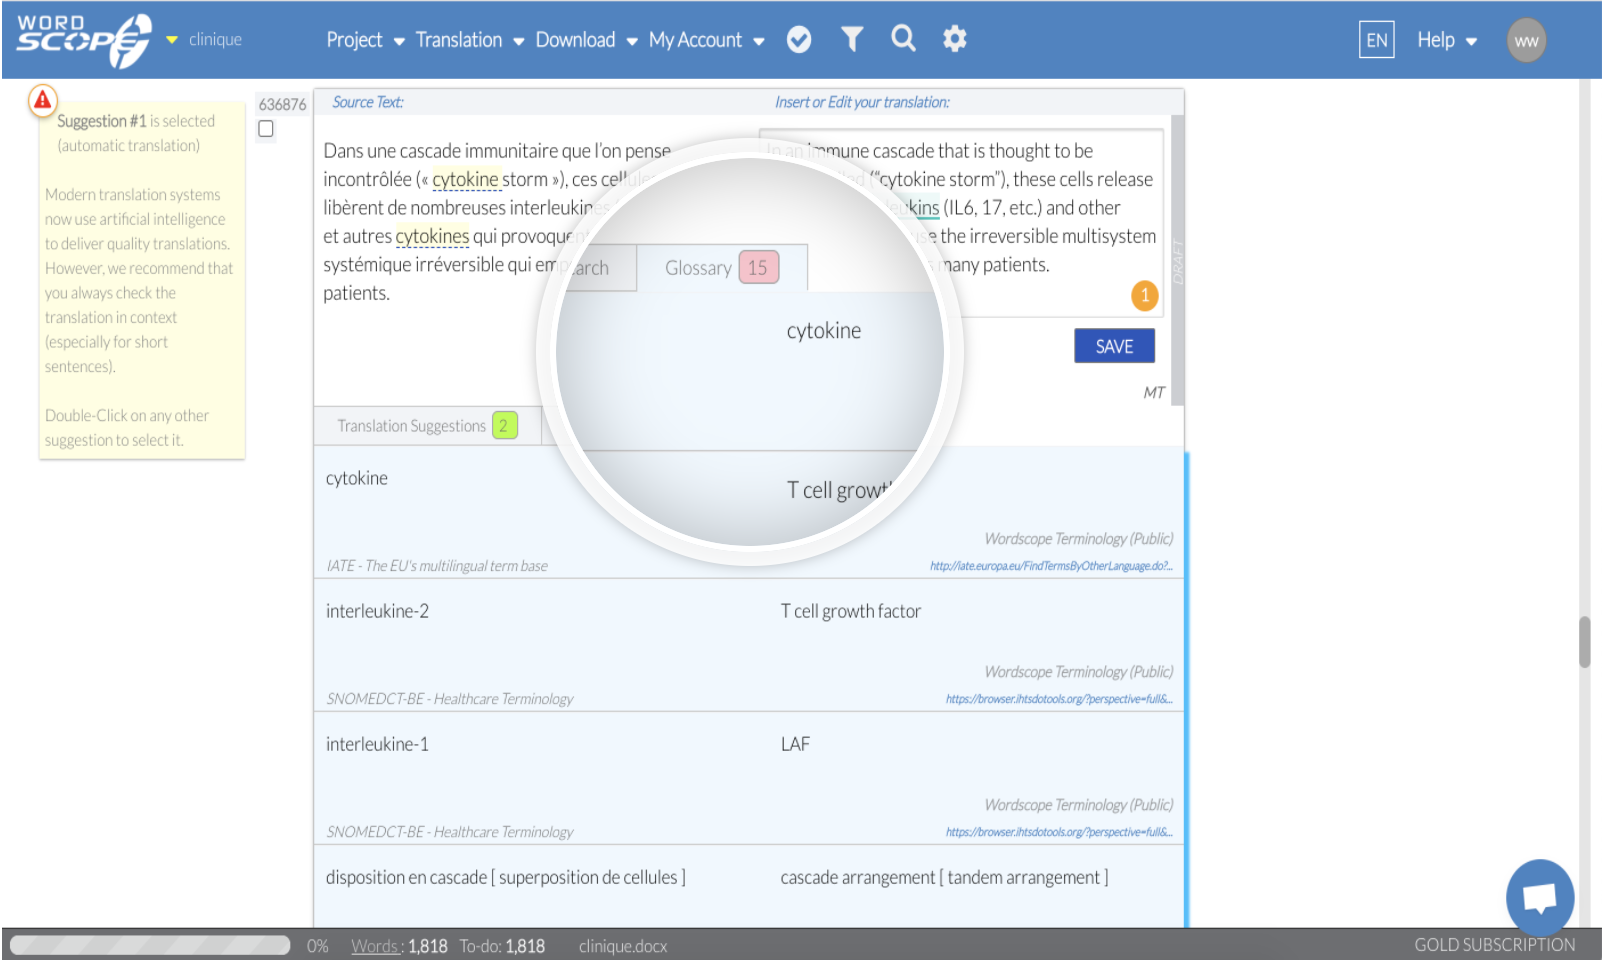
Task: Tick the checkbox under segment 636876
Action: point(265,128)
